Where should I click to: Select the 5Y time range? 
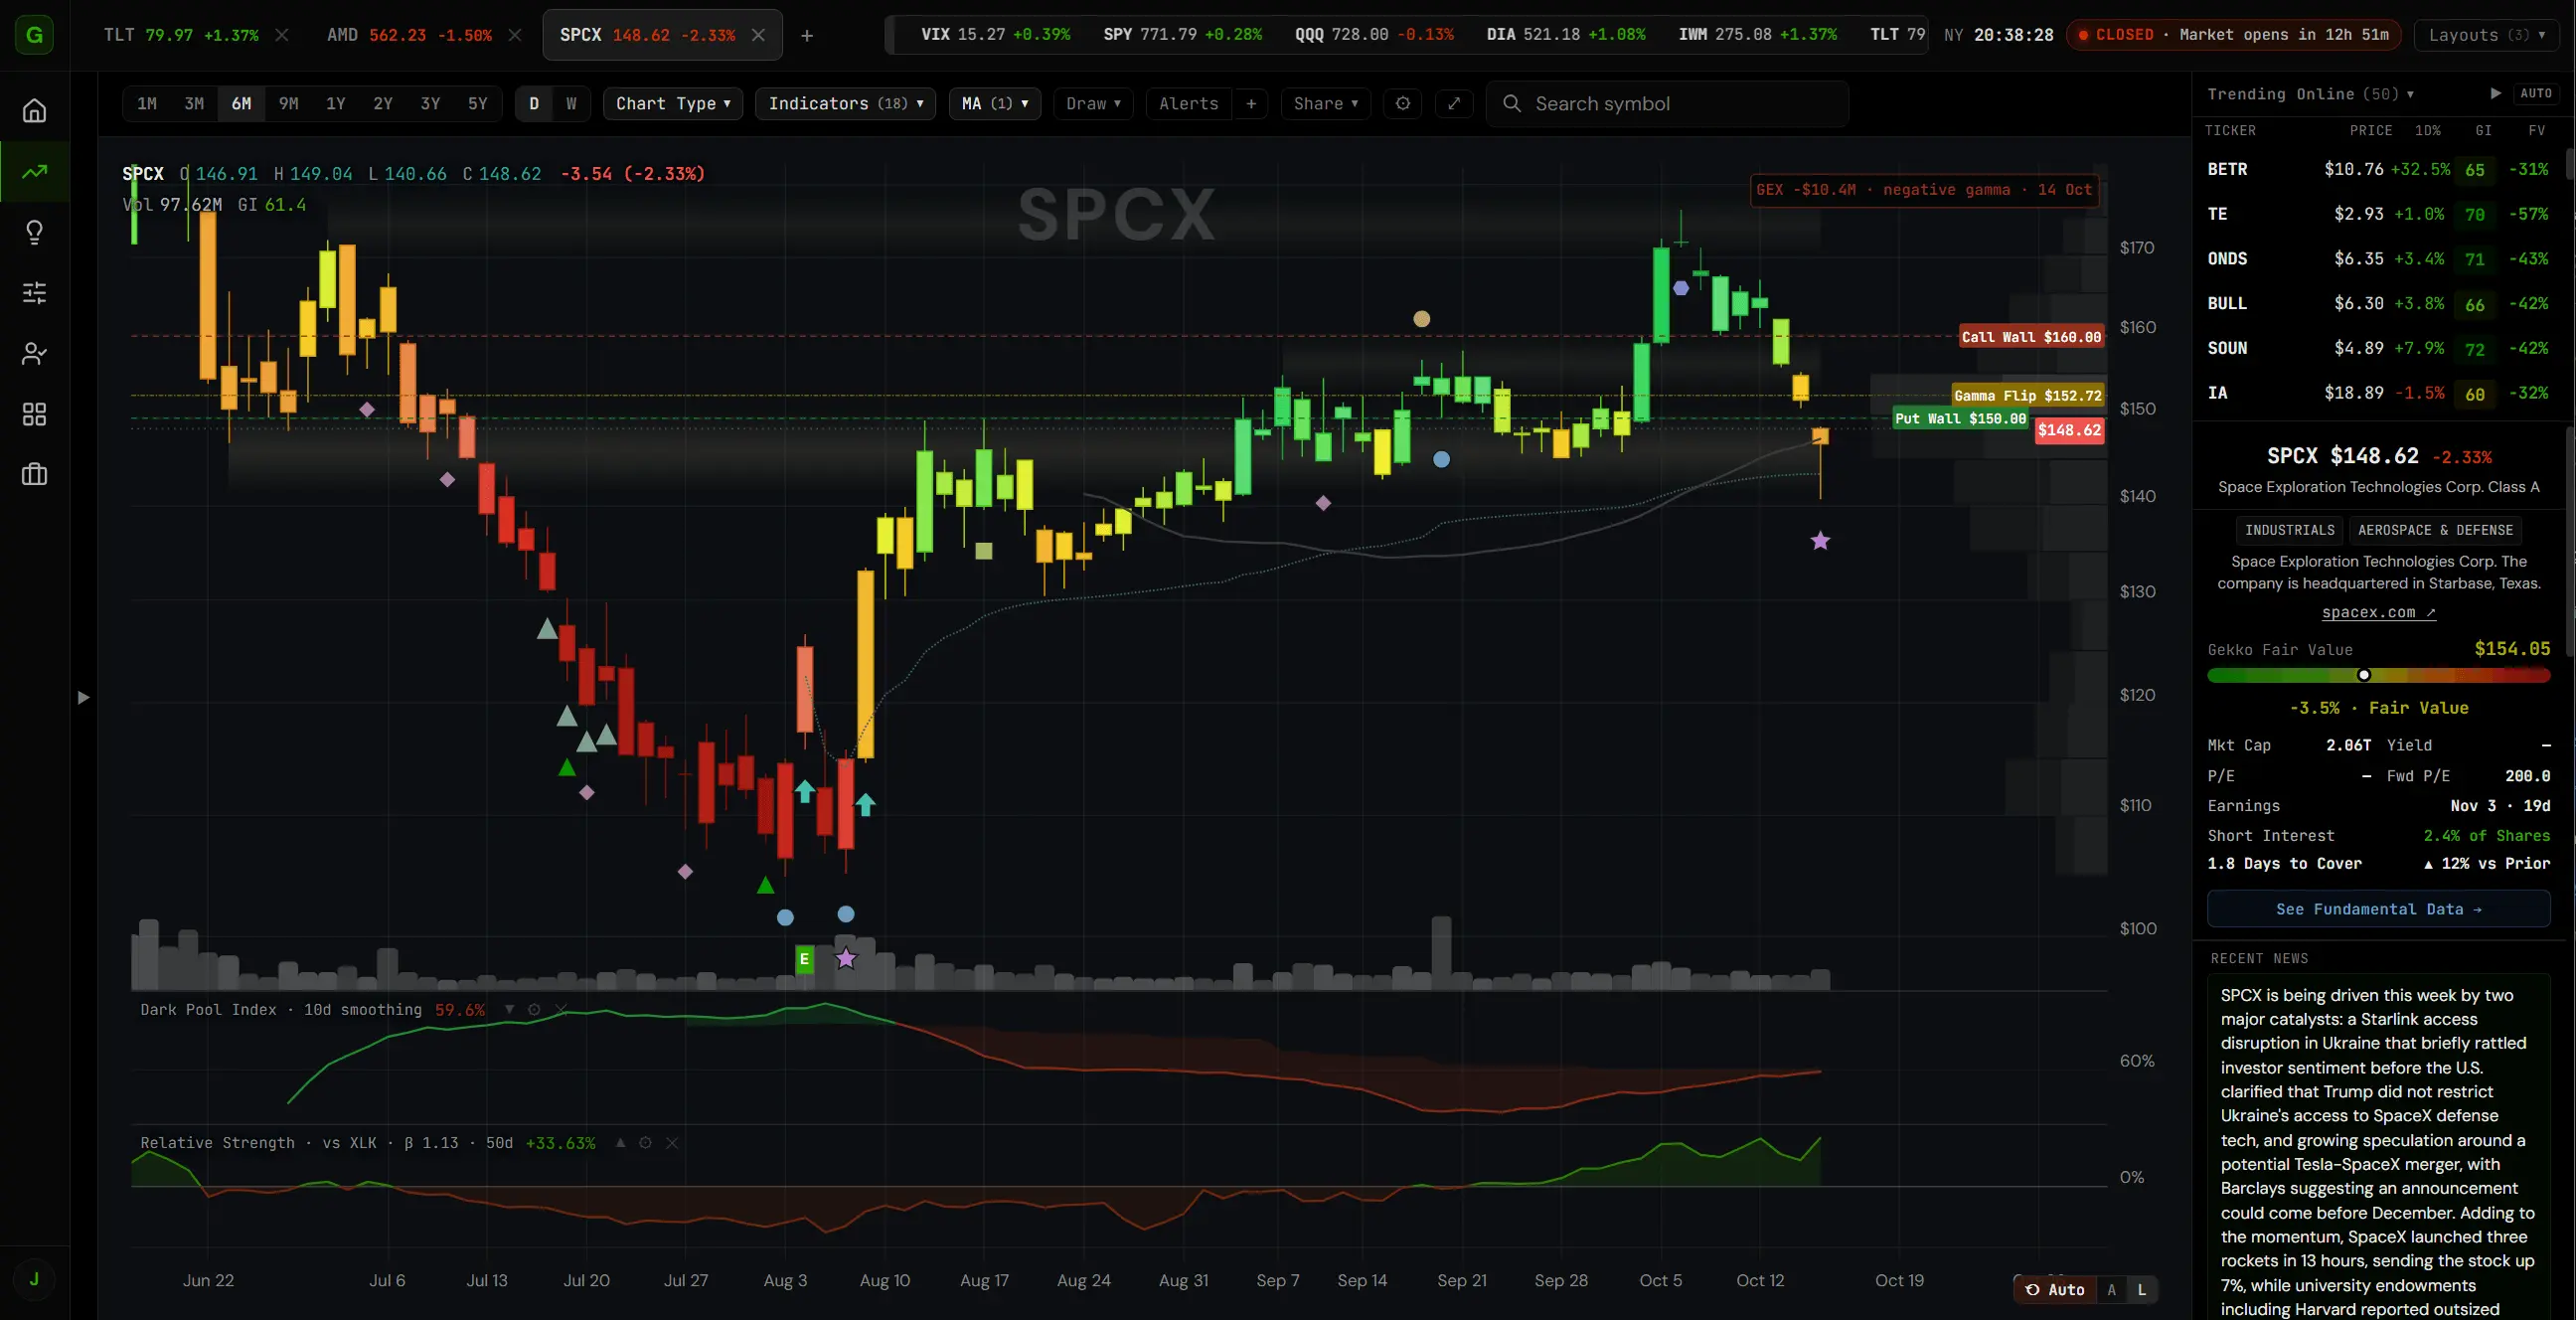tap(477, 103)
